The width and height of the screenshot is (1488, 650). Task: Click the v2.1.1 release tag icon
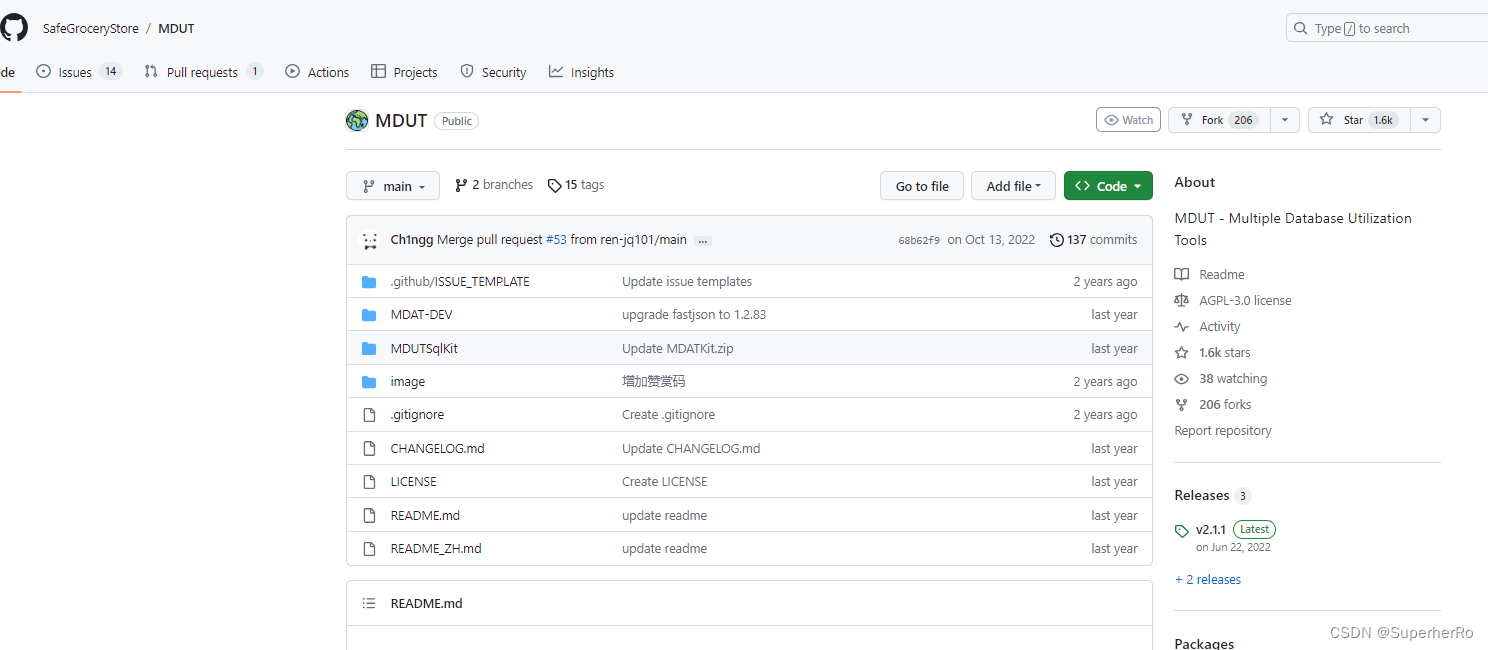1182,531
